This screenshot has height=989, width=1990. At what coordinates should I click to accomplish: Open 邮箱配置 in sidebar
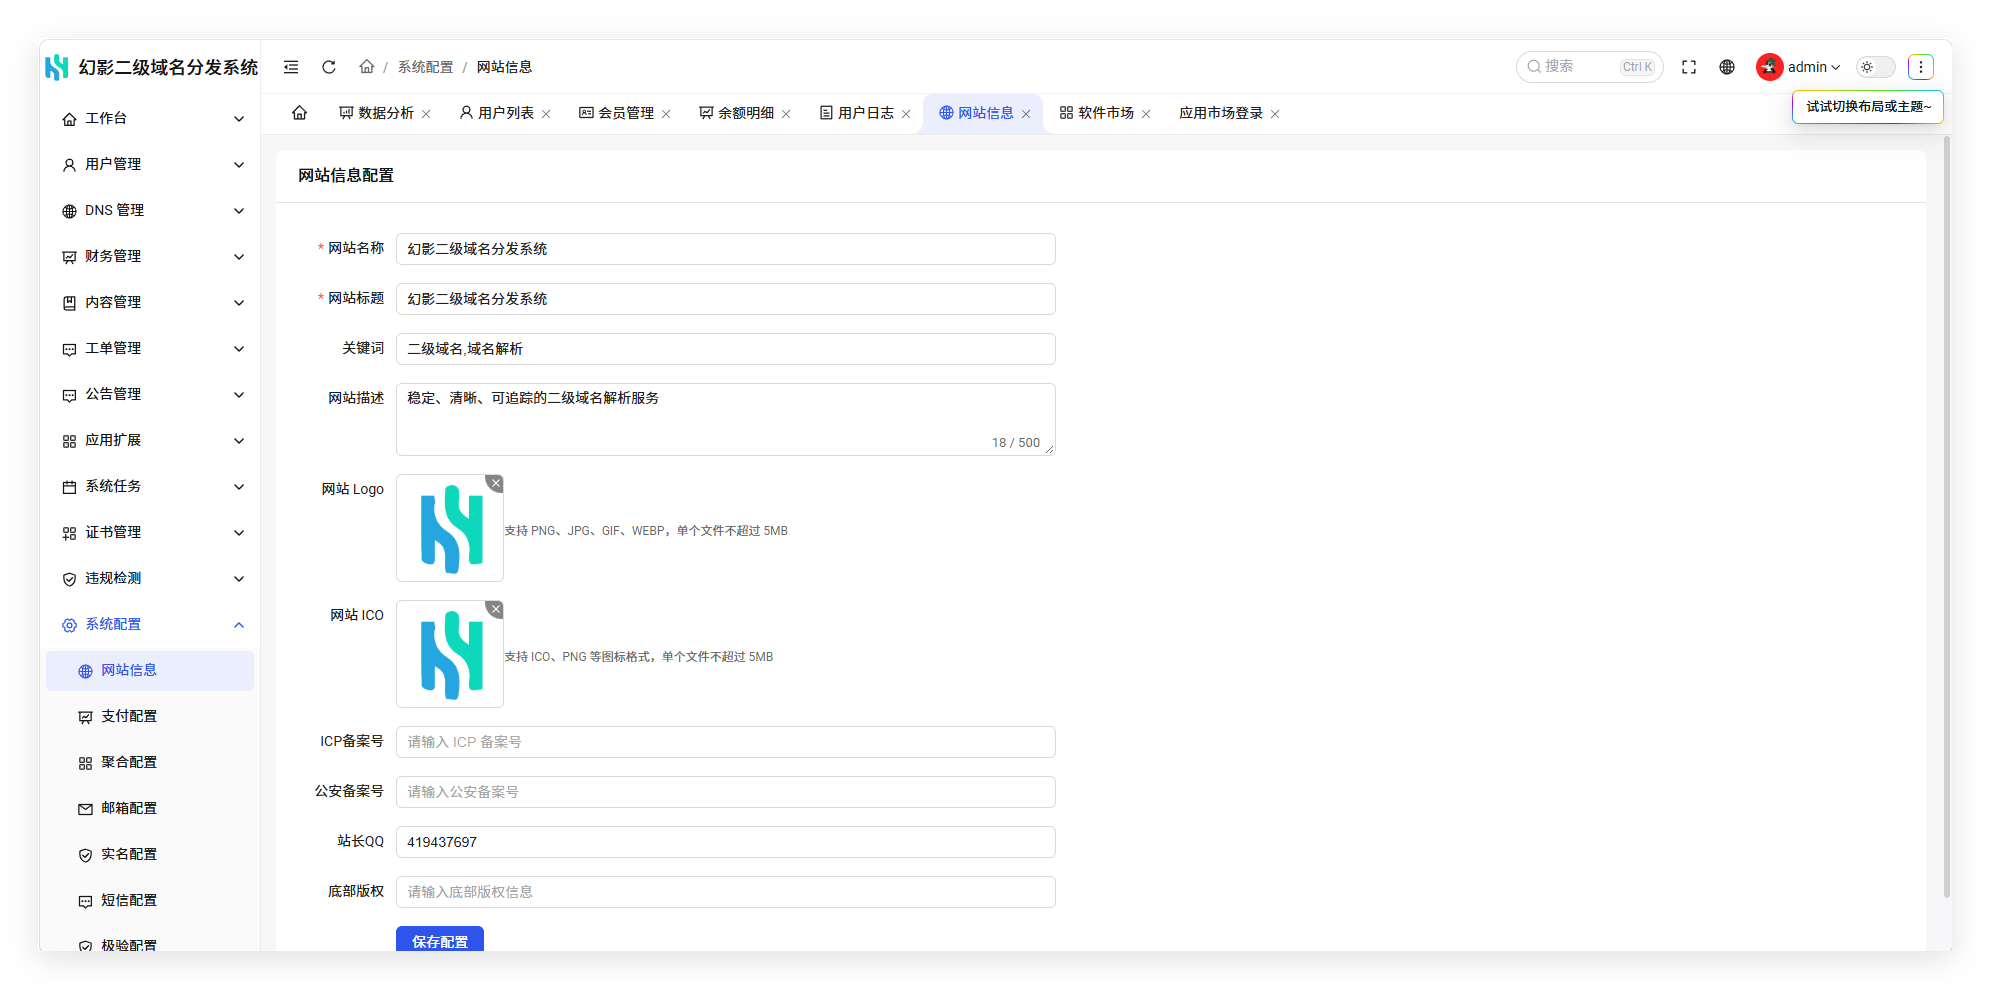(x=150, y=808)
